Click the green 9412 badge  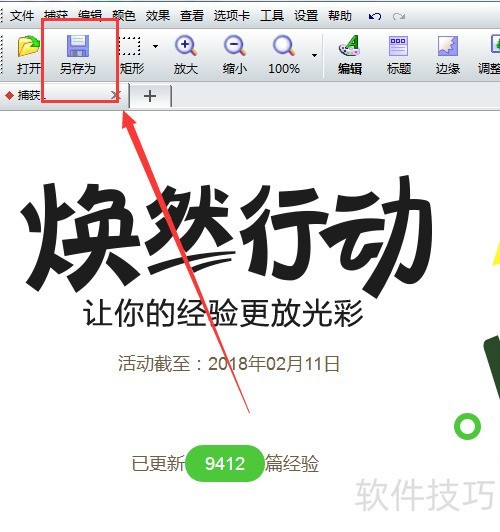(225, 463)
